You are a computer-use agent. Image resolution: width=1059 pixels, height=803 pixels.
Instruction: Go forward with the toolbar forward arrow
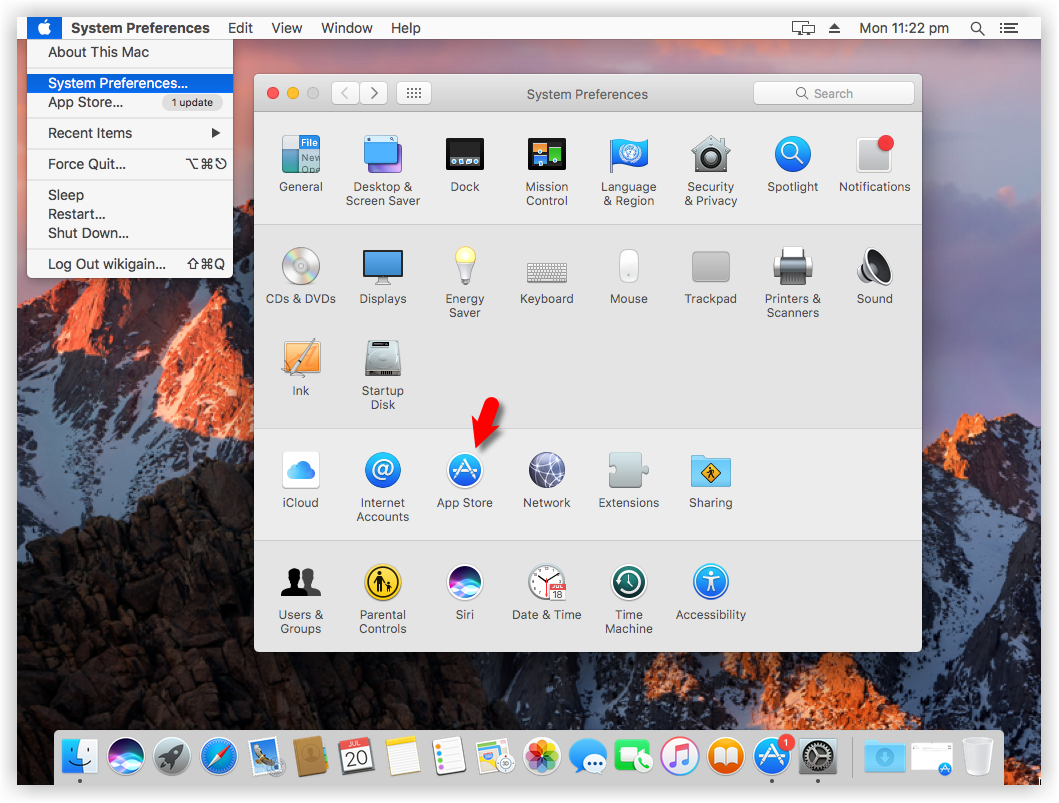pyautogui.click(x=373, y=93)
